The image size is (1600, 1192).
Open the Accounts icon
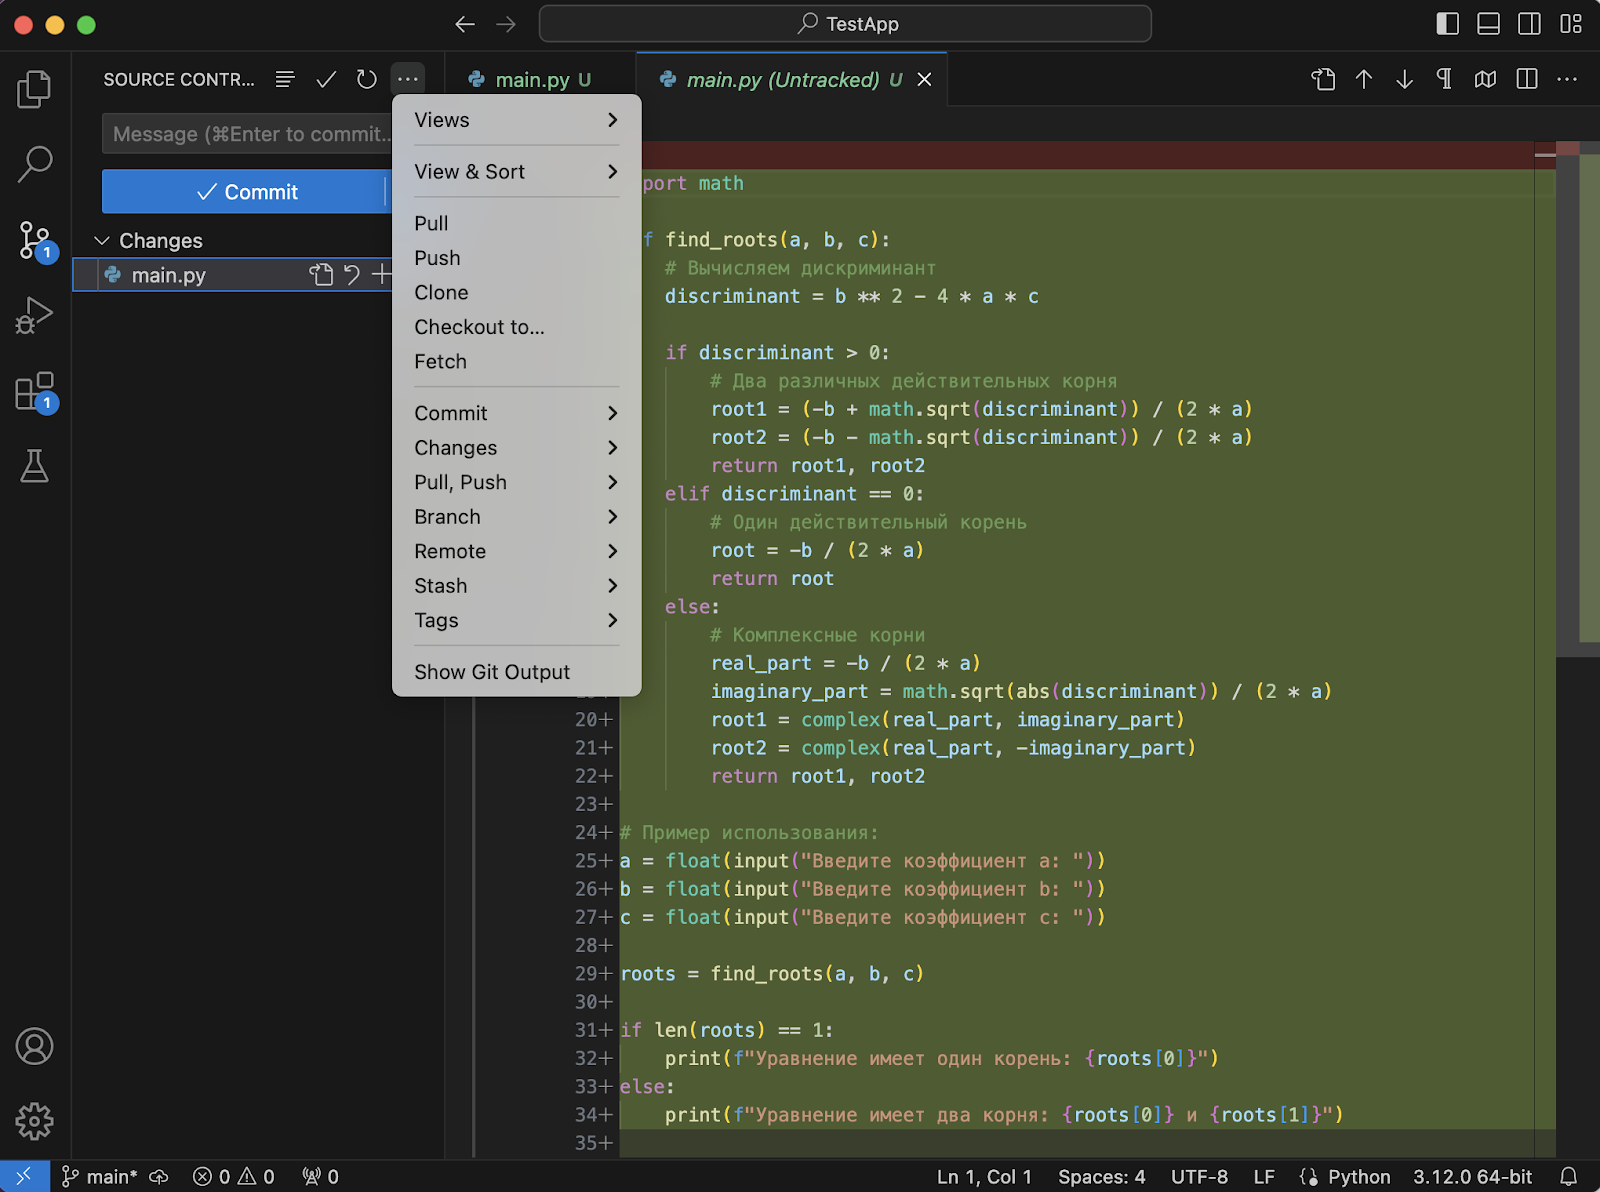[34, 1046]
